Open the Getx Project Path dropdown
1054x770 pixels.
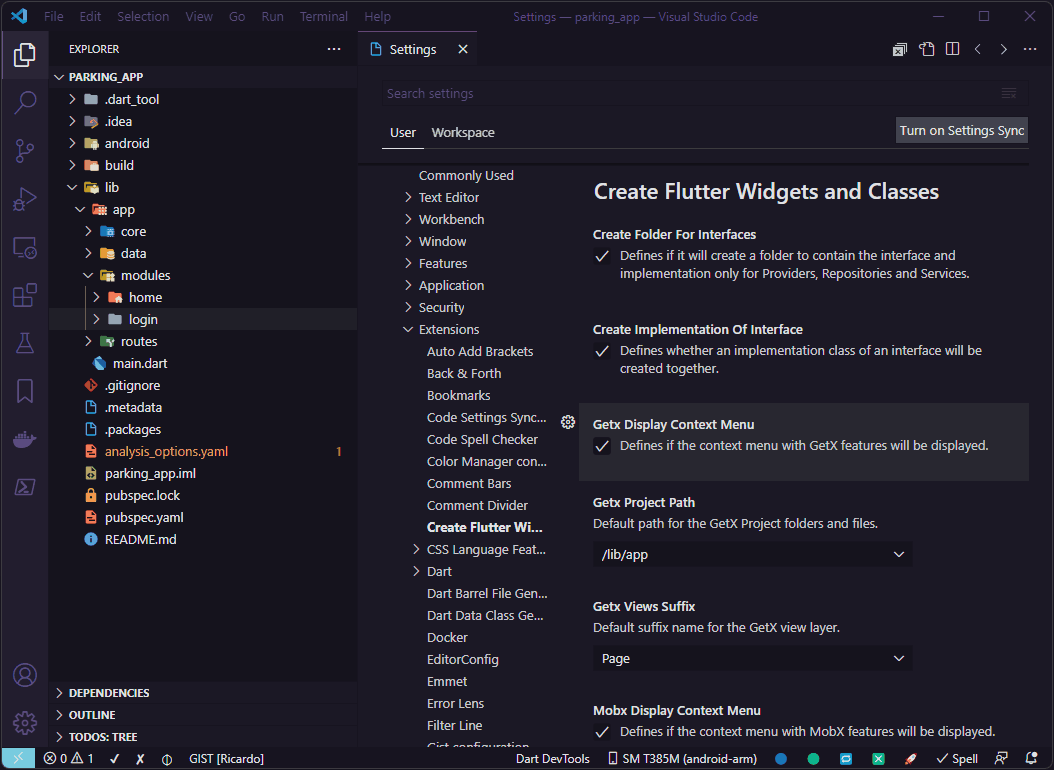click(x=753, y=554)
